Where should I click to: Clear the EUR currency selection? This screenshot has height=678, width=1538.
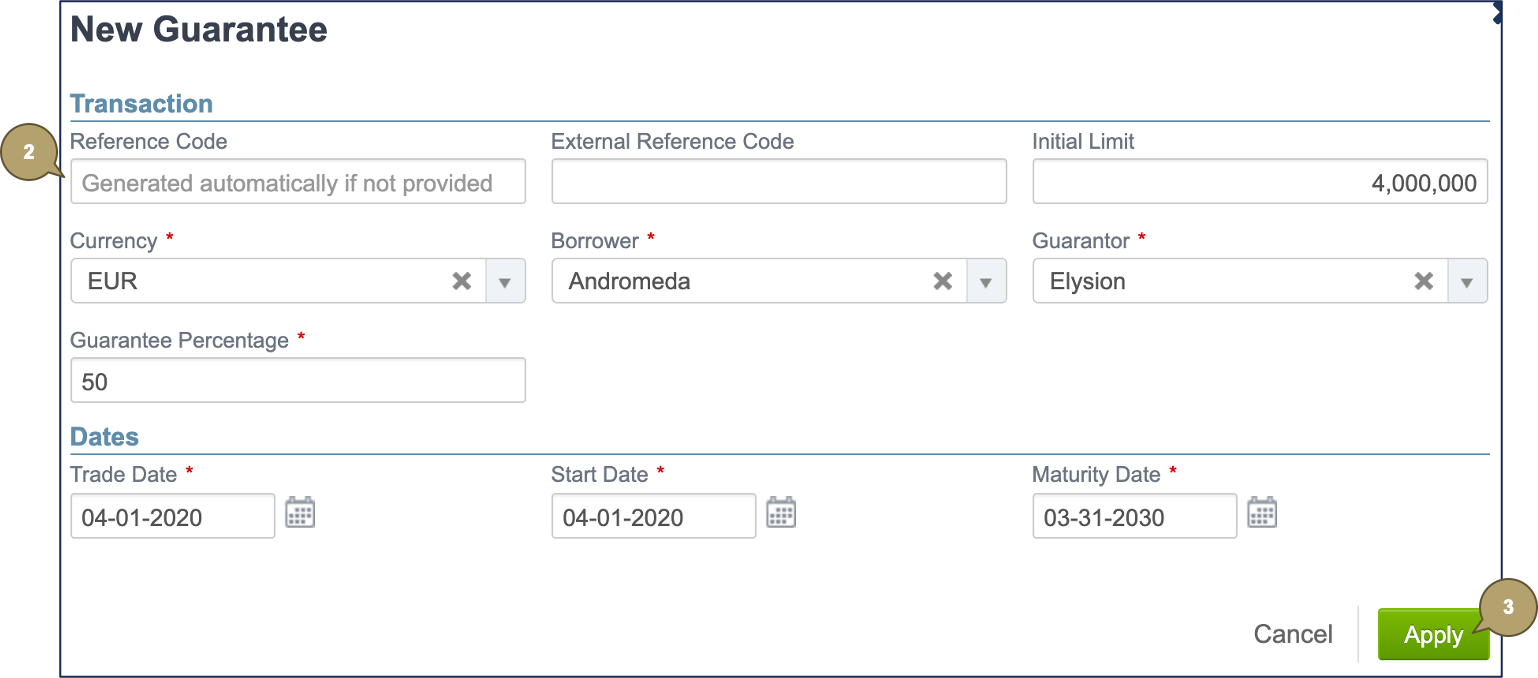click(x=461, y=281)
